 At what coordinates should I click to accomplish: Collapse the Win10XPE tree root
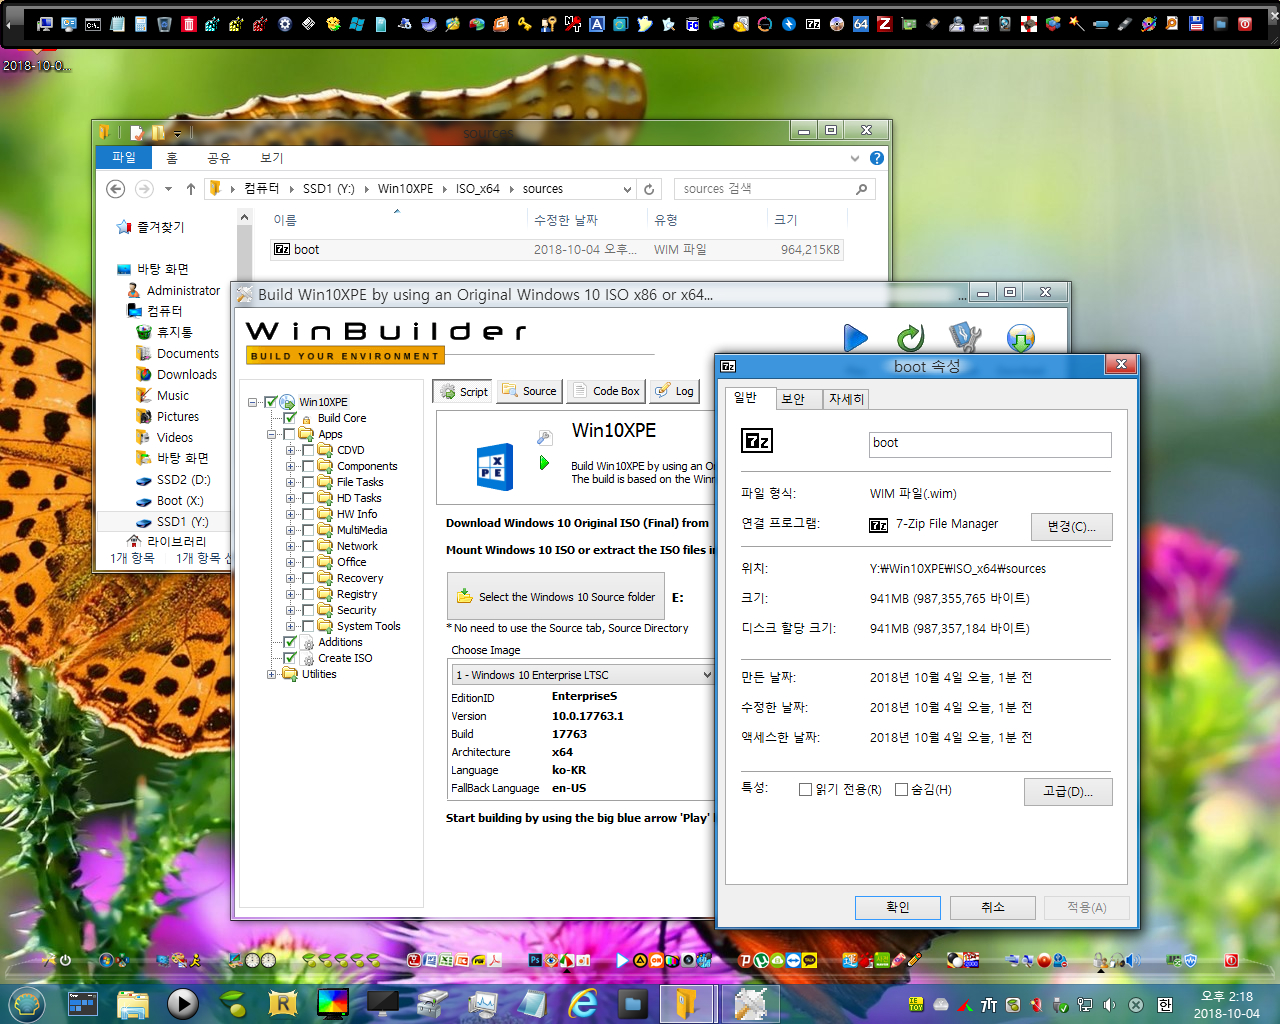point(253,402)
